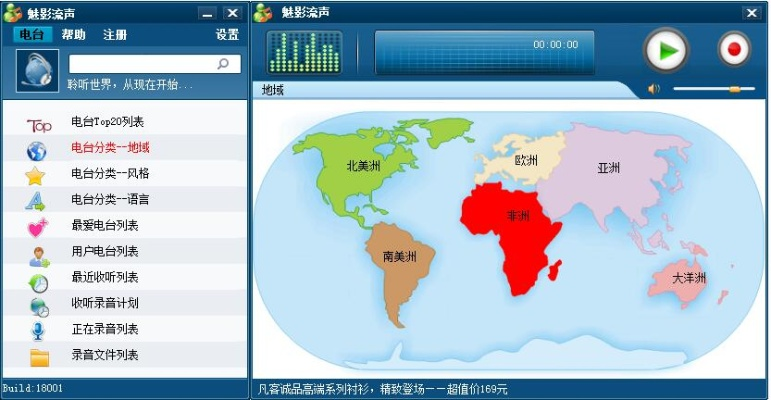Click the Top icon for 电台Top20列表

pyautogui.click(x=38, y=125)
